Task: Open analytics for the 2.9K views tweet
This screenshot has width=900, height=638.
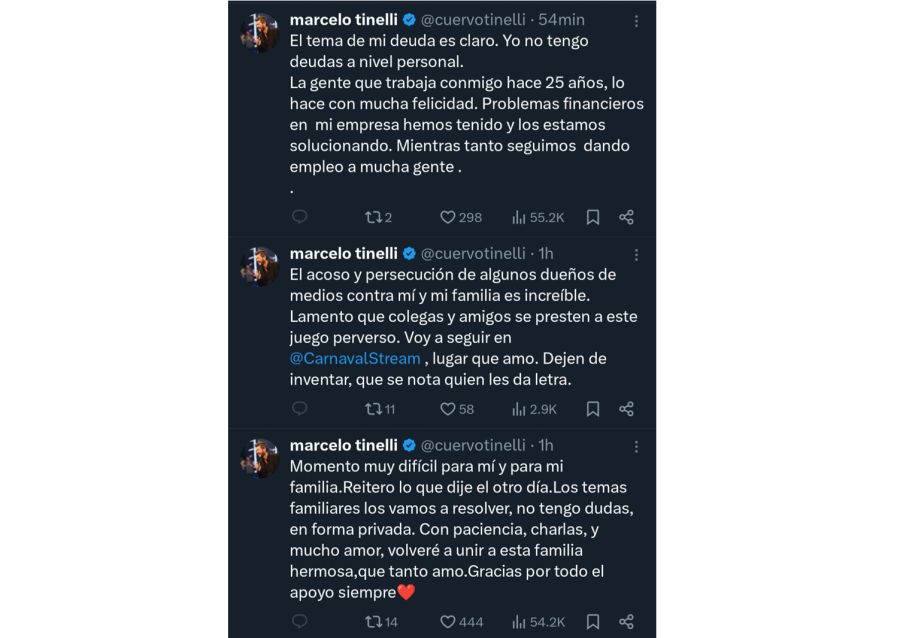Action: (517, 409)
